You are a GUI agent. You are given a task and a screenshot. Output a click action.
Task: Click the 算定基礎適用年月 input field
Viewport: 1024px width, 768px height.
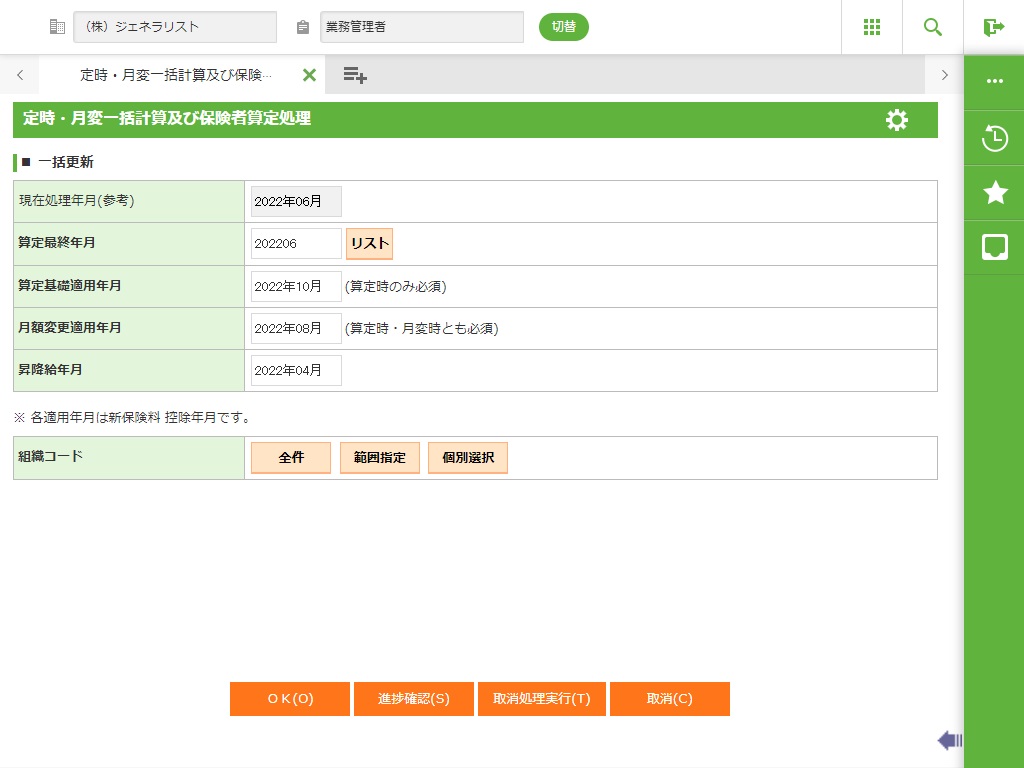[296, 286]
